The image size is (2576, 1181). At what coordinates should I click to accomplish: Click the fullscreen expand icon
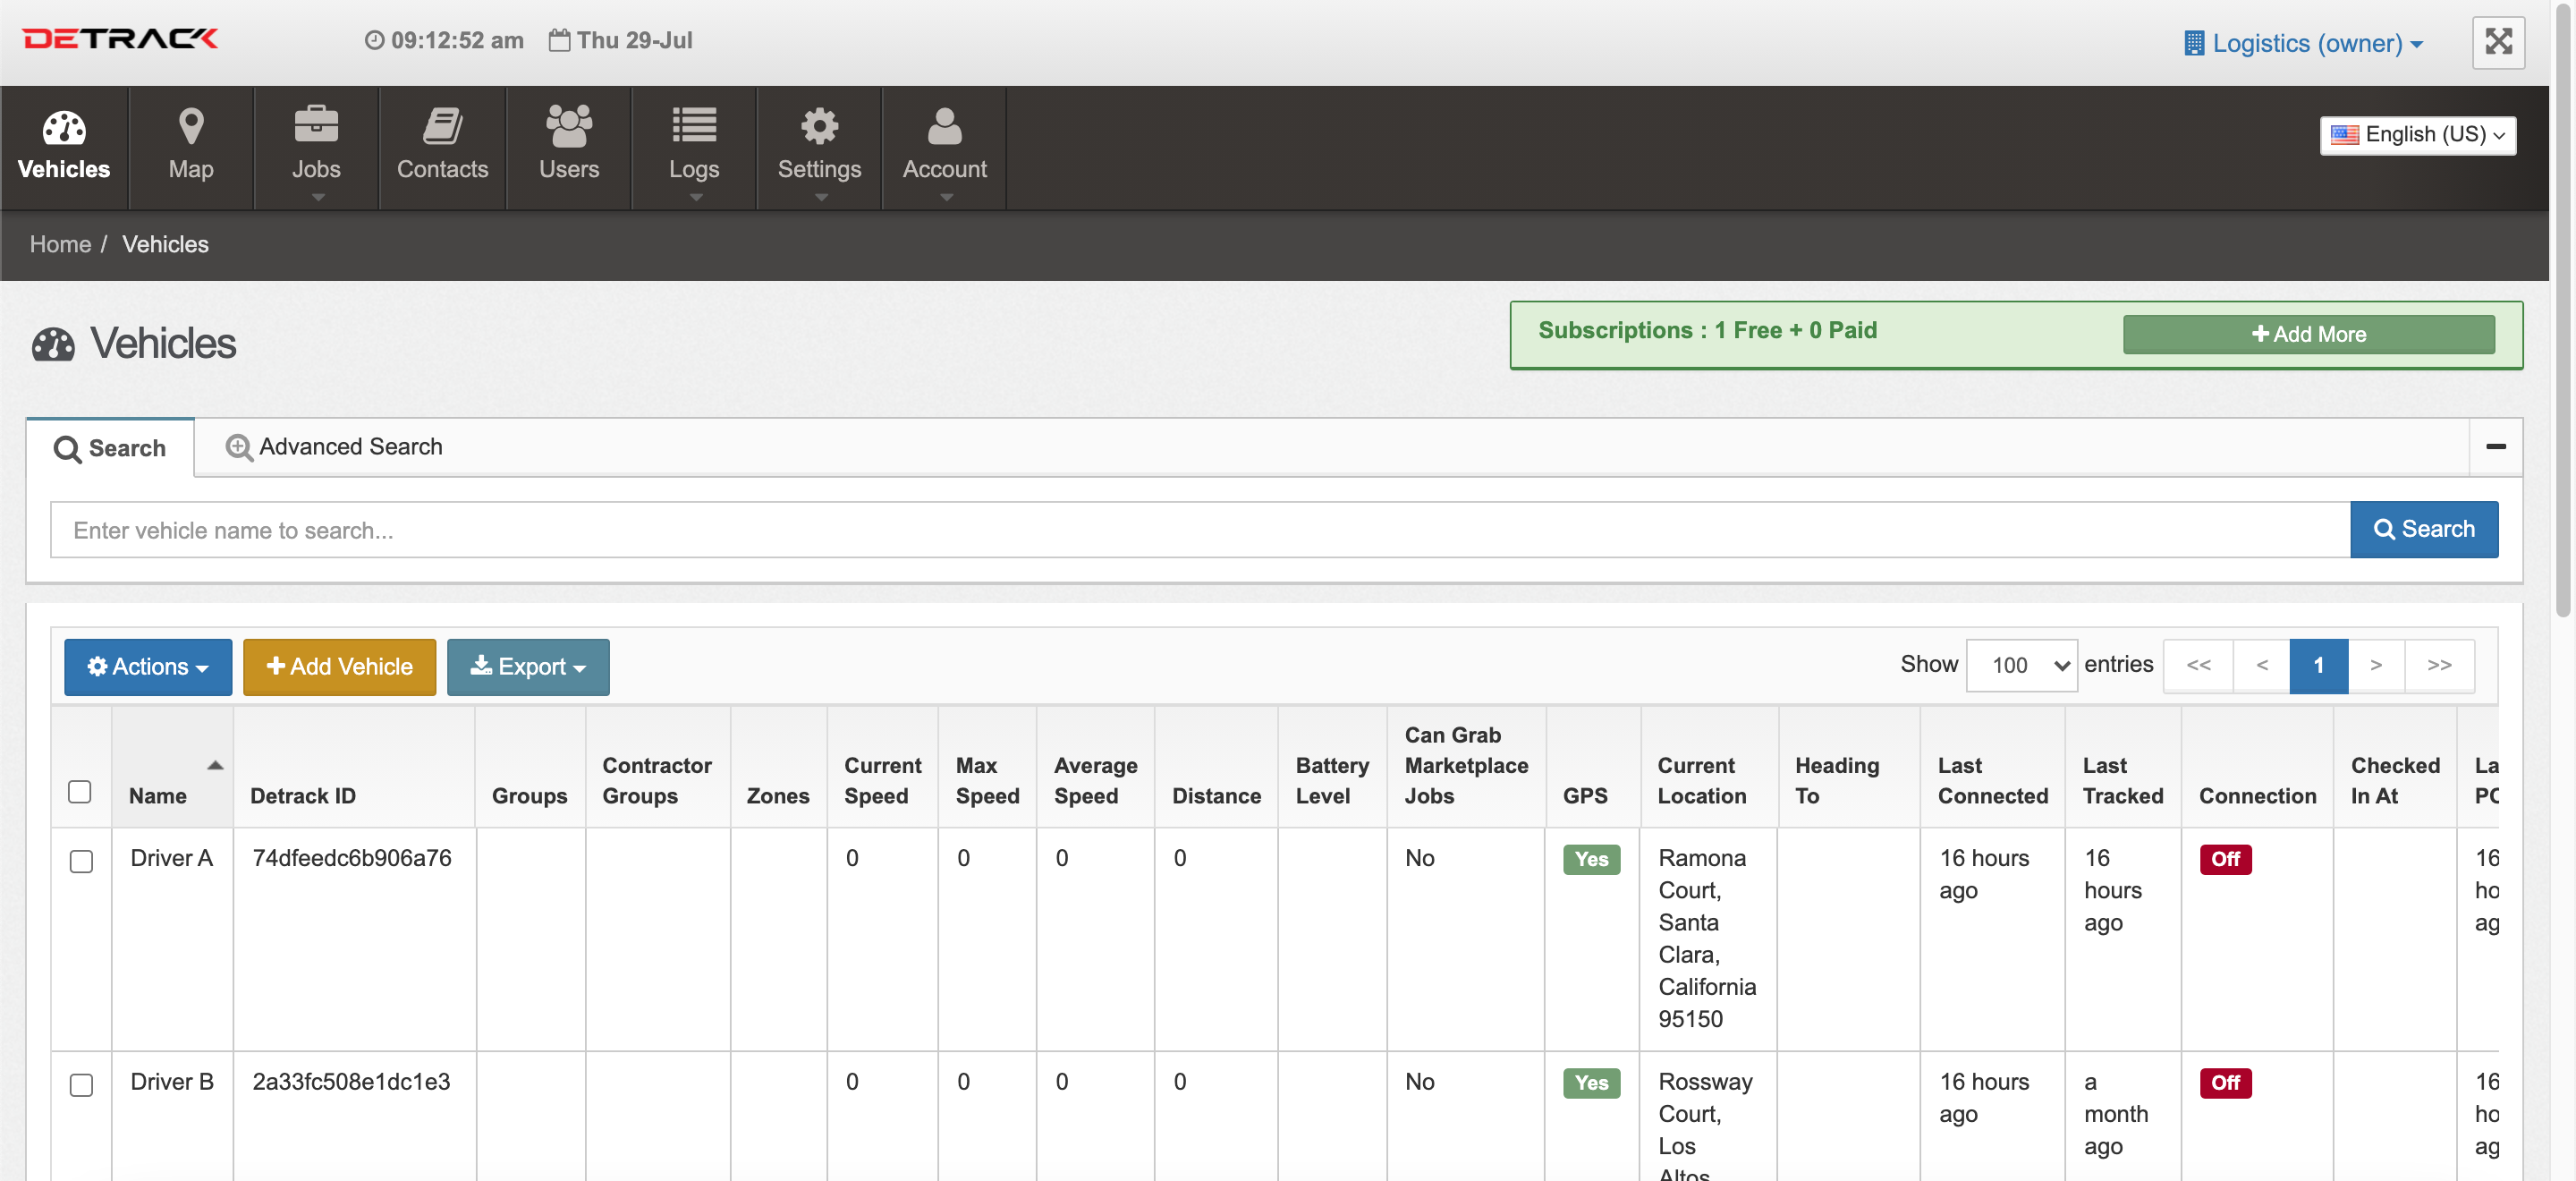2497,42
